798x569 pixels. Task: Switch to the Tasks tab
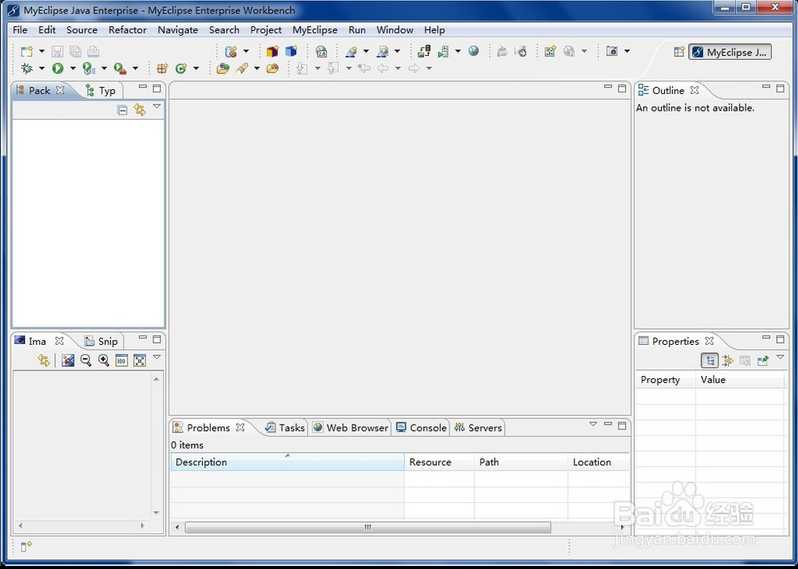click(285, 428)
